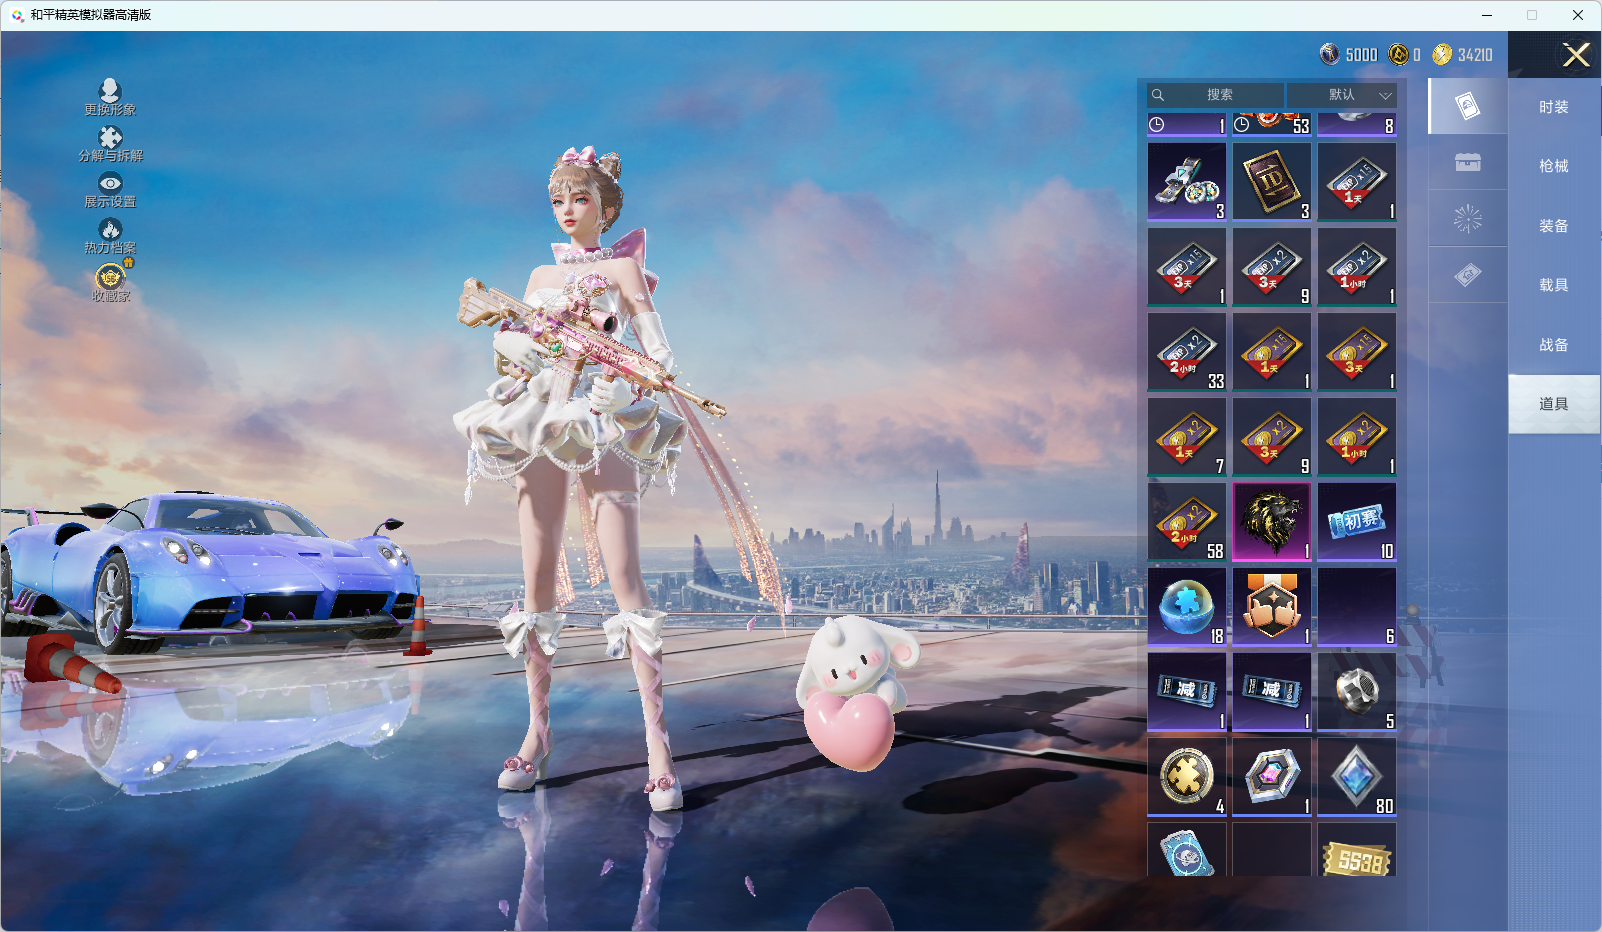Select the black lion head item
Image resolution: width=1602 pixels, height=932 pixels.
(1272, 522)
